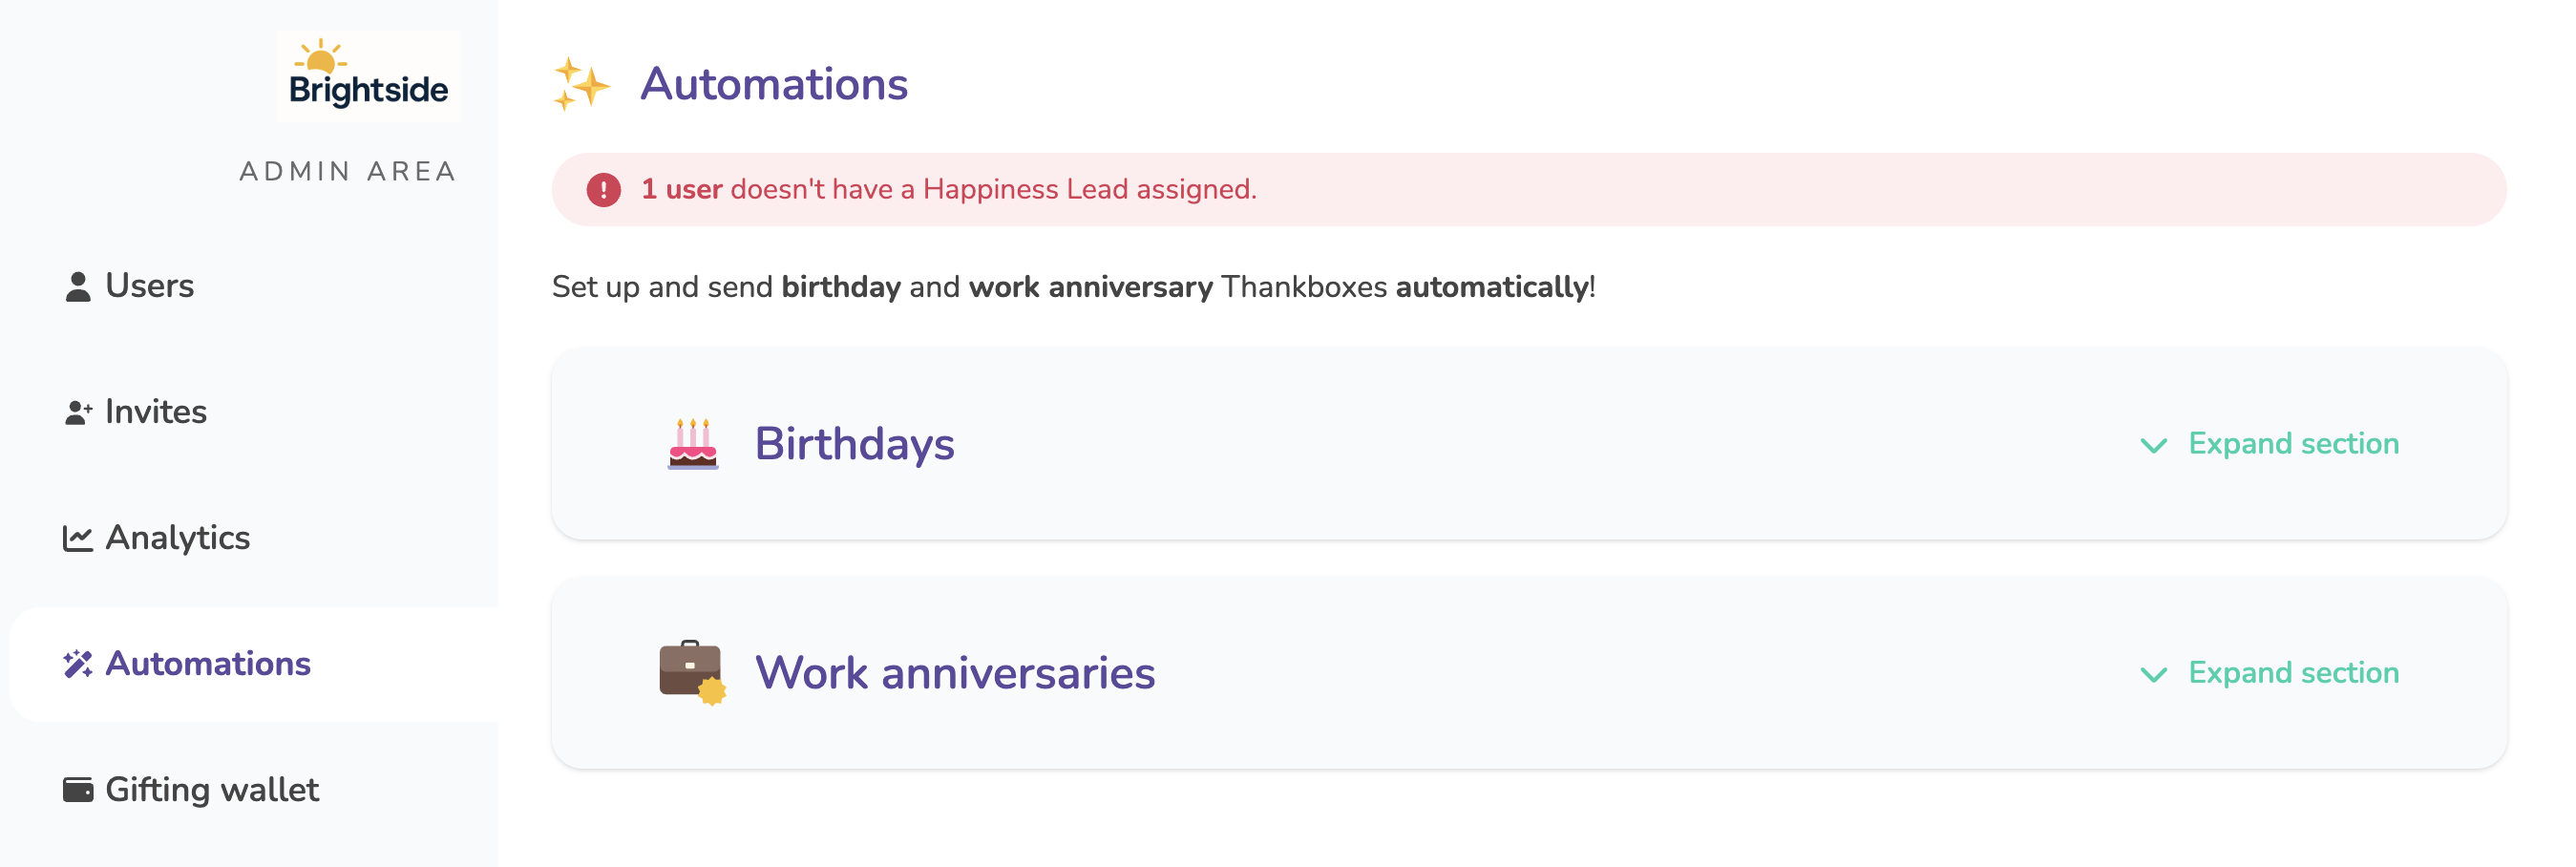The height and width of the screenshot is (867, 2576).
Task: Click the chevron next to Birthdays expand
Action: click(x=2153, y=446)
